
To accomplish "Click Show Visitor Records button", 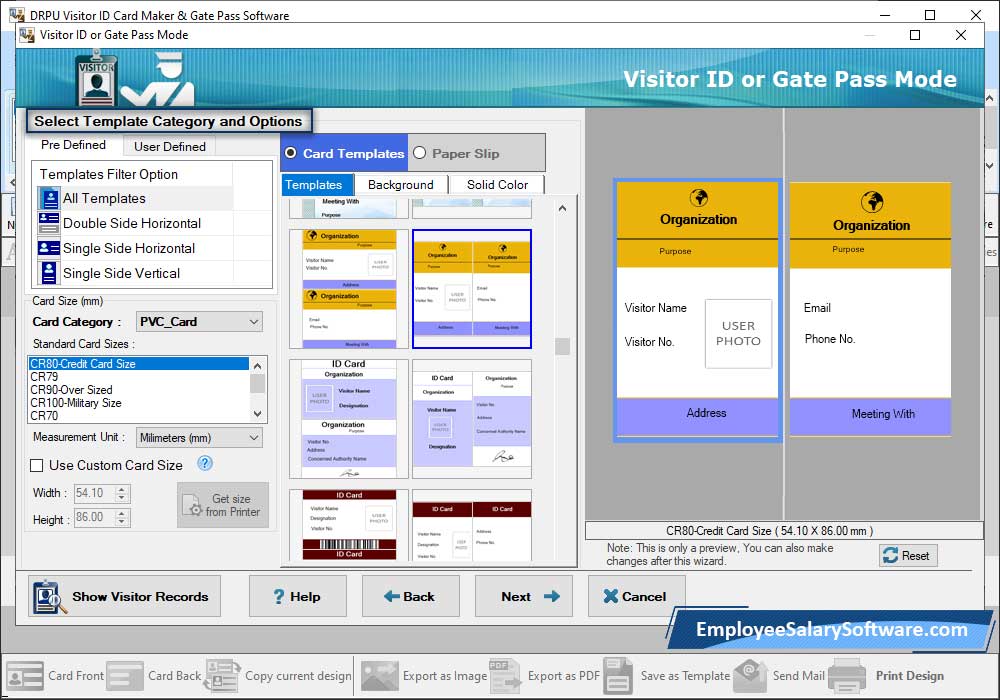I will click(x=124, y=596).
